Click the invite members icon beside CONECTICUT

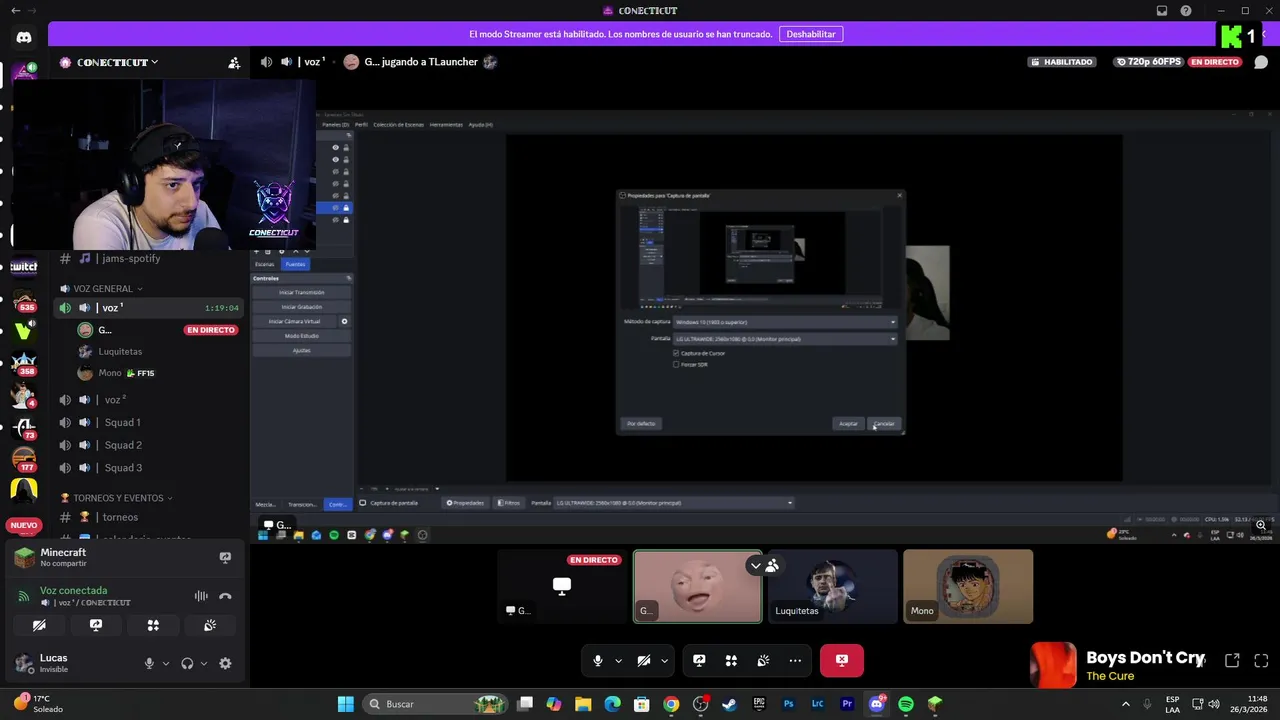point(234,62)
